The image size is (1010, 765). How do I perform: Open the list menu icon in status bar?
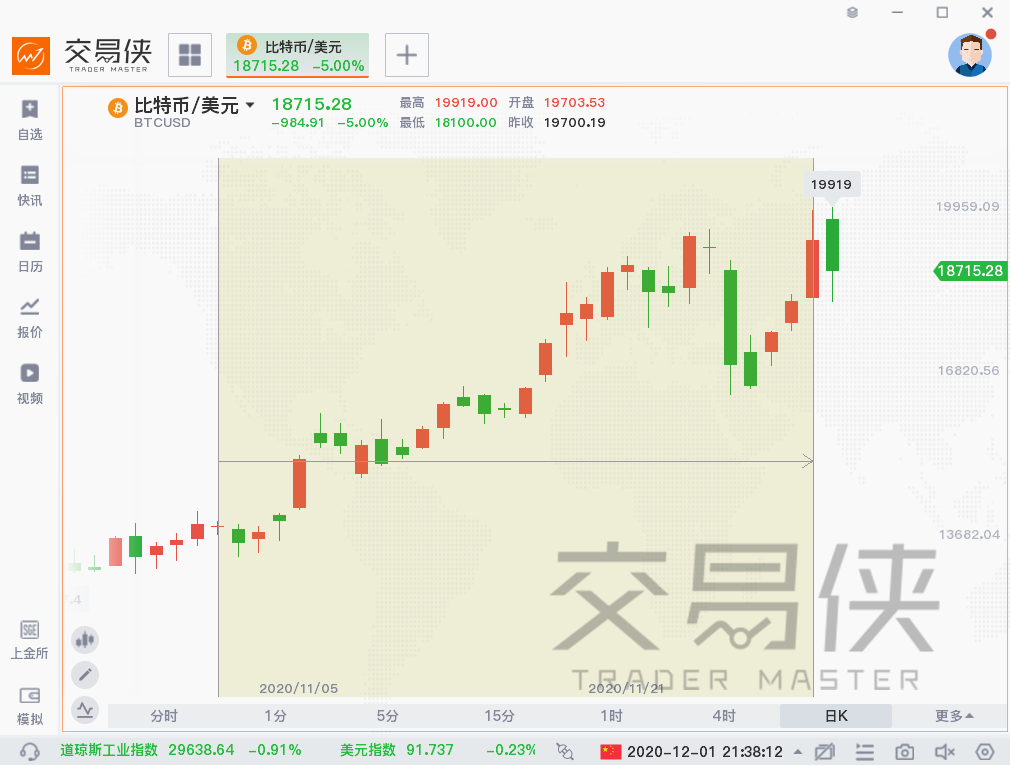[864, 751]
